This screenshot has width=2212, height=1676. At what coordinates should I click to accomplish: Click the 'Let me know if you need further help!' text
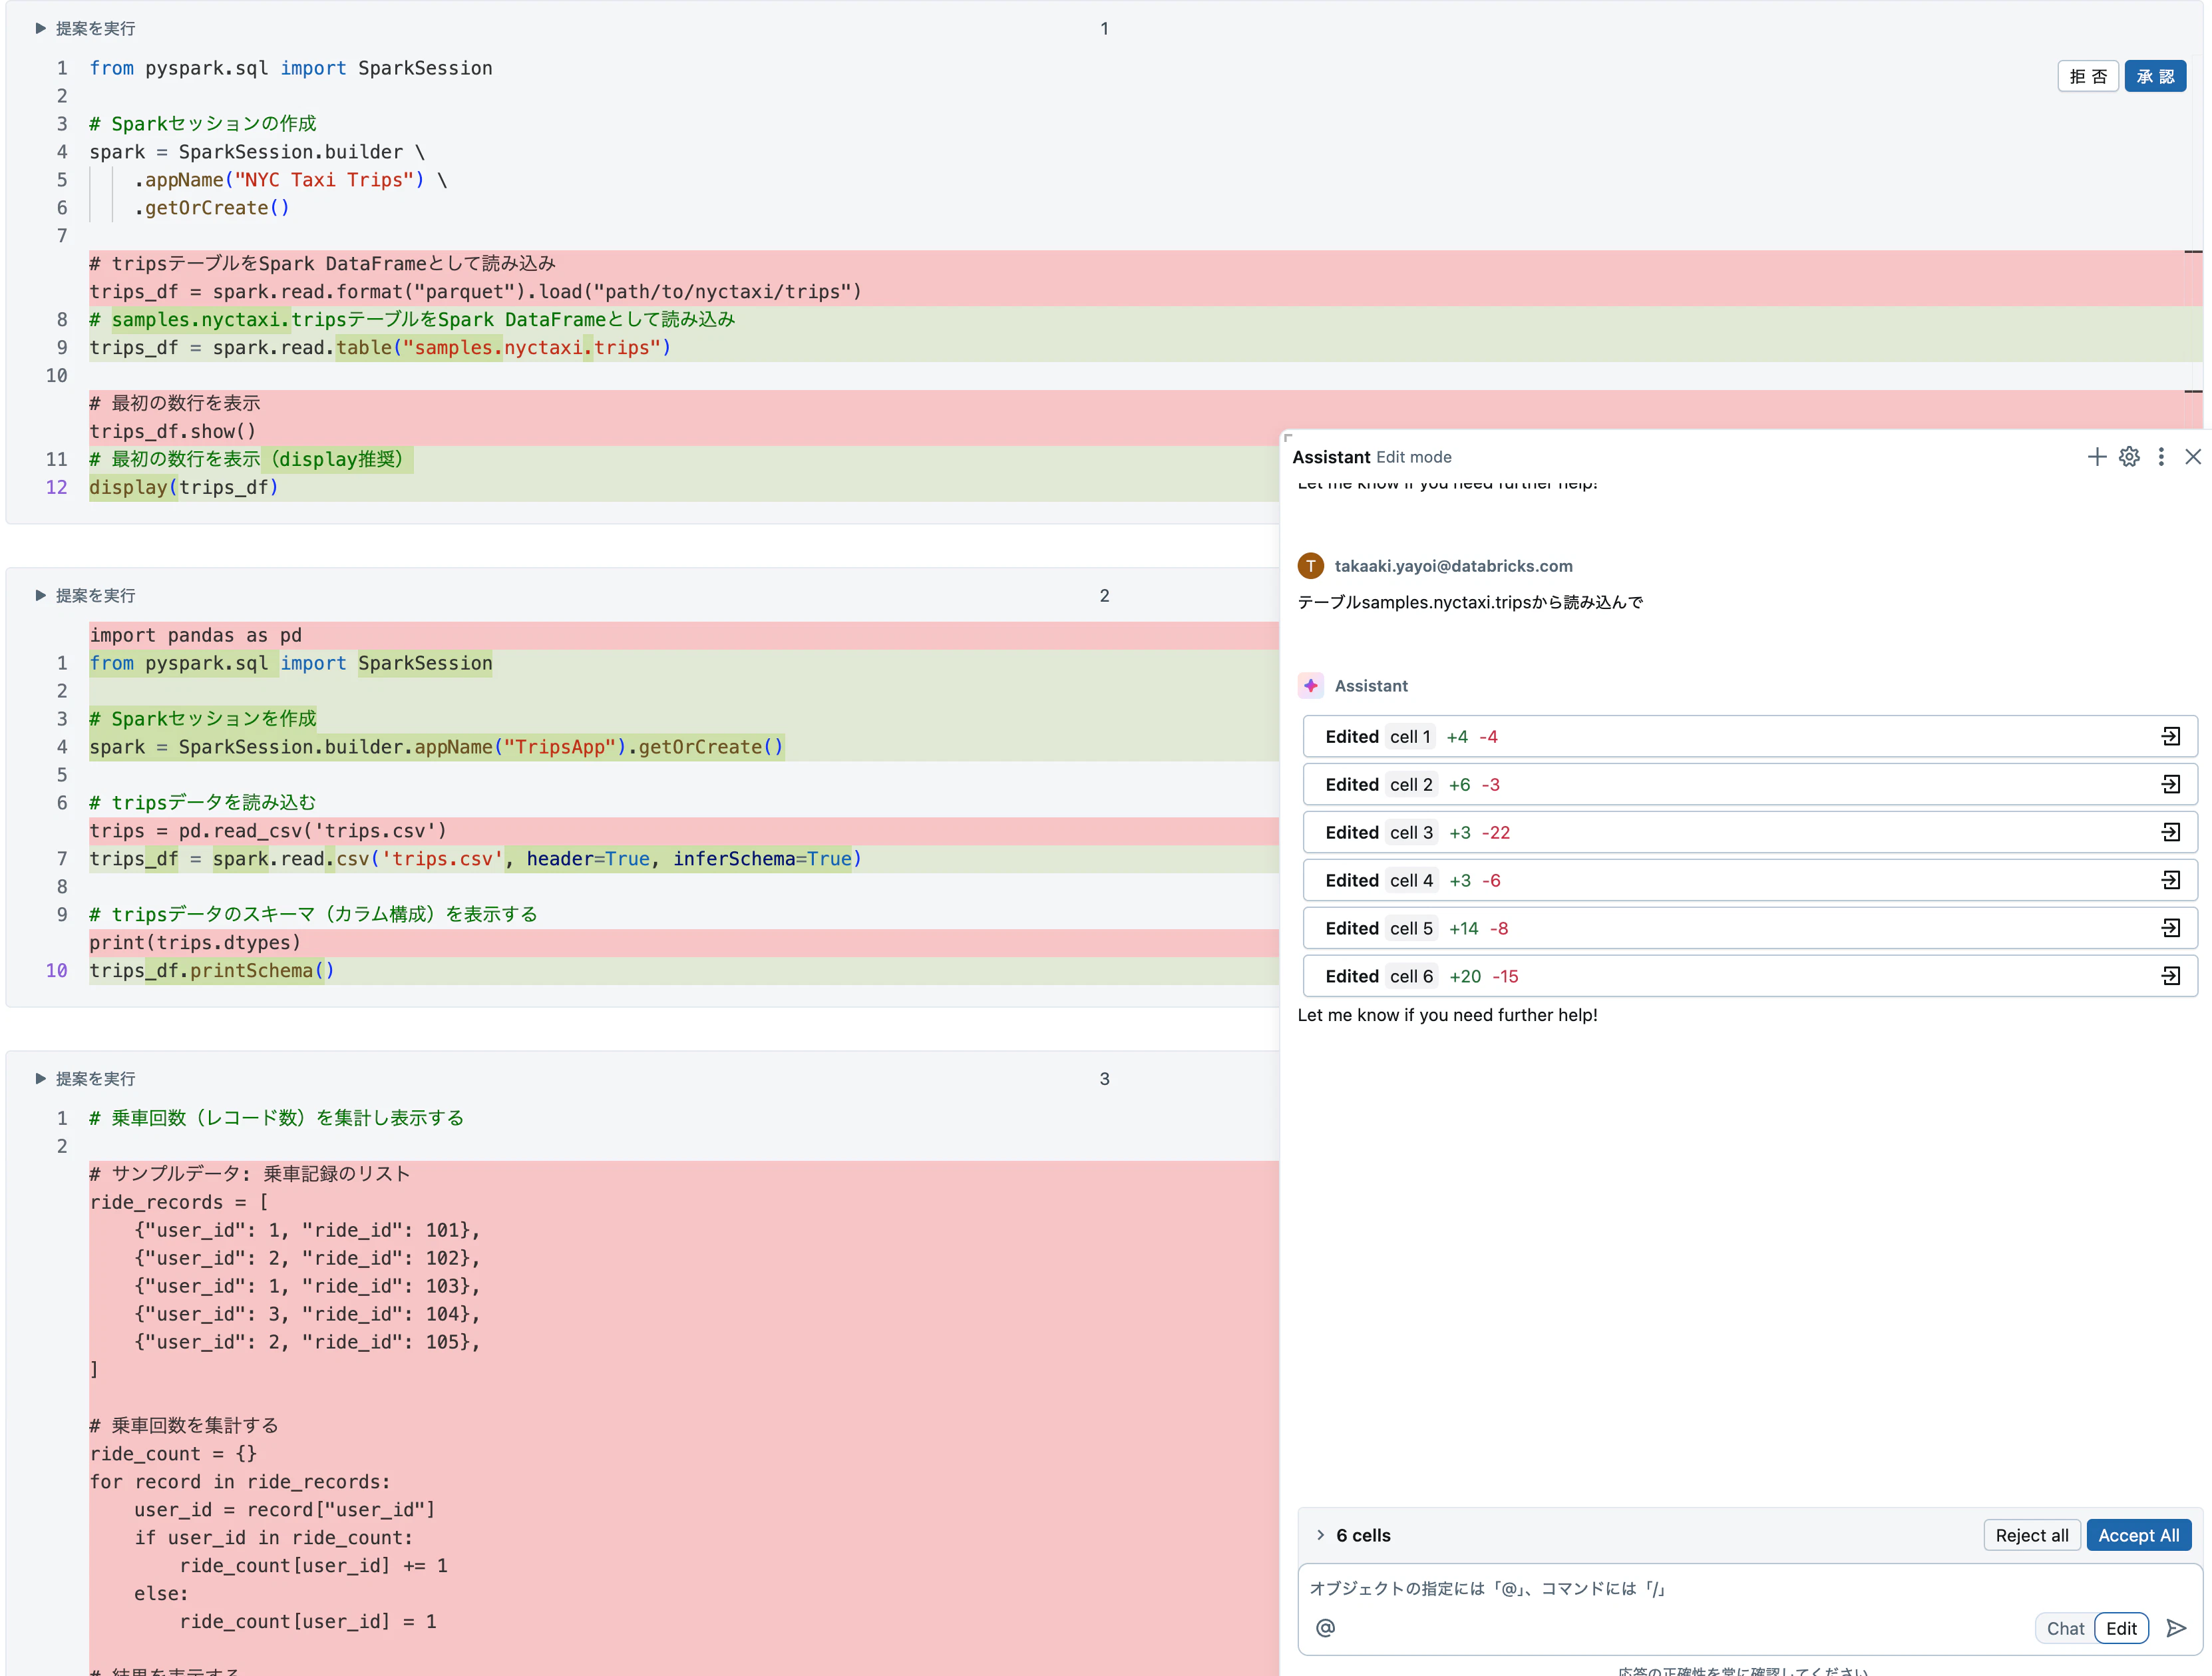[1447, 1015]
